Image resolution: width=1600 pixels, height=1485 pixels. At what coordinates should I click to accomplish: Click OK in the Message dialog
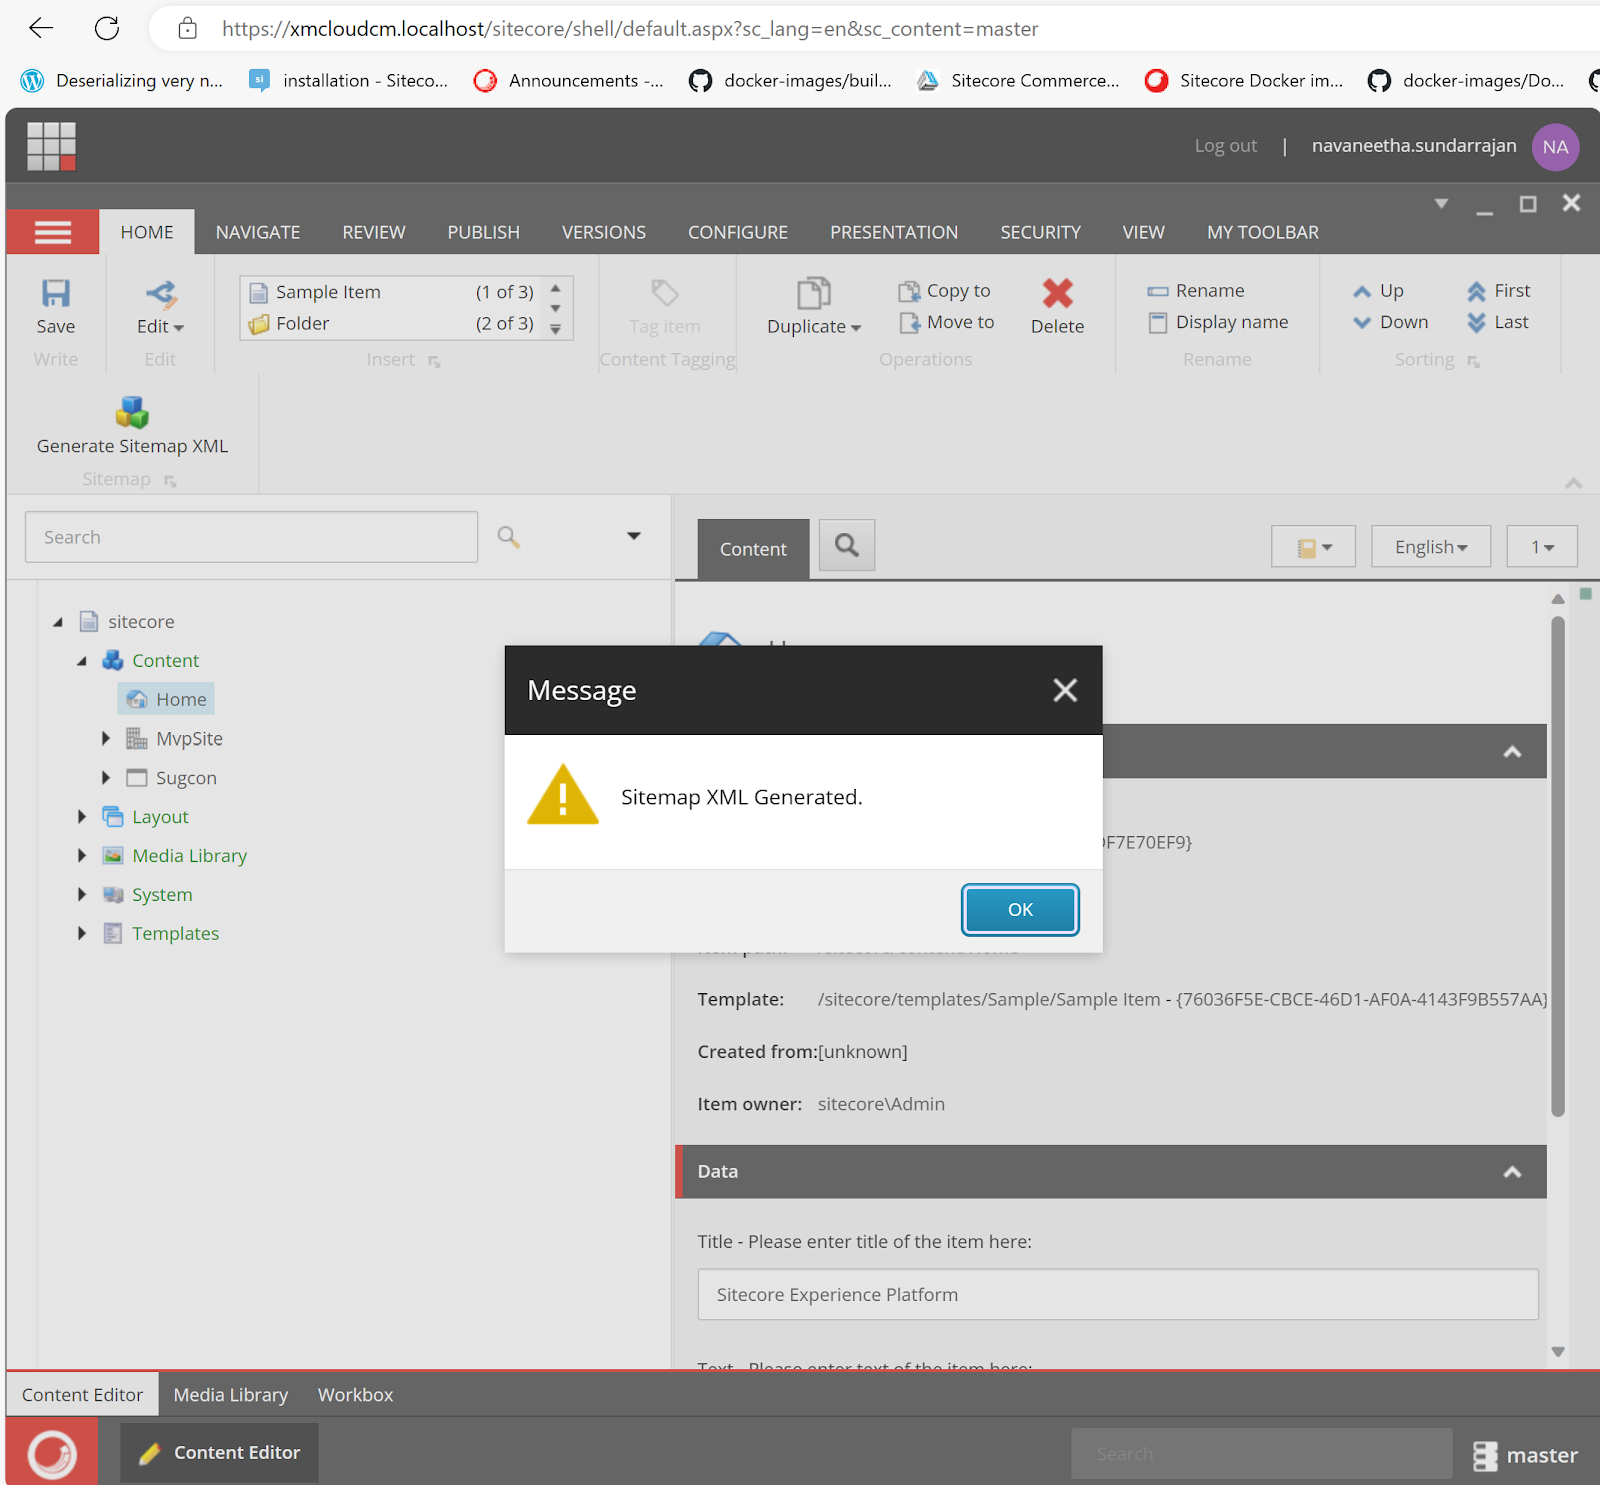1020,910
